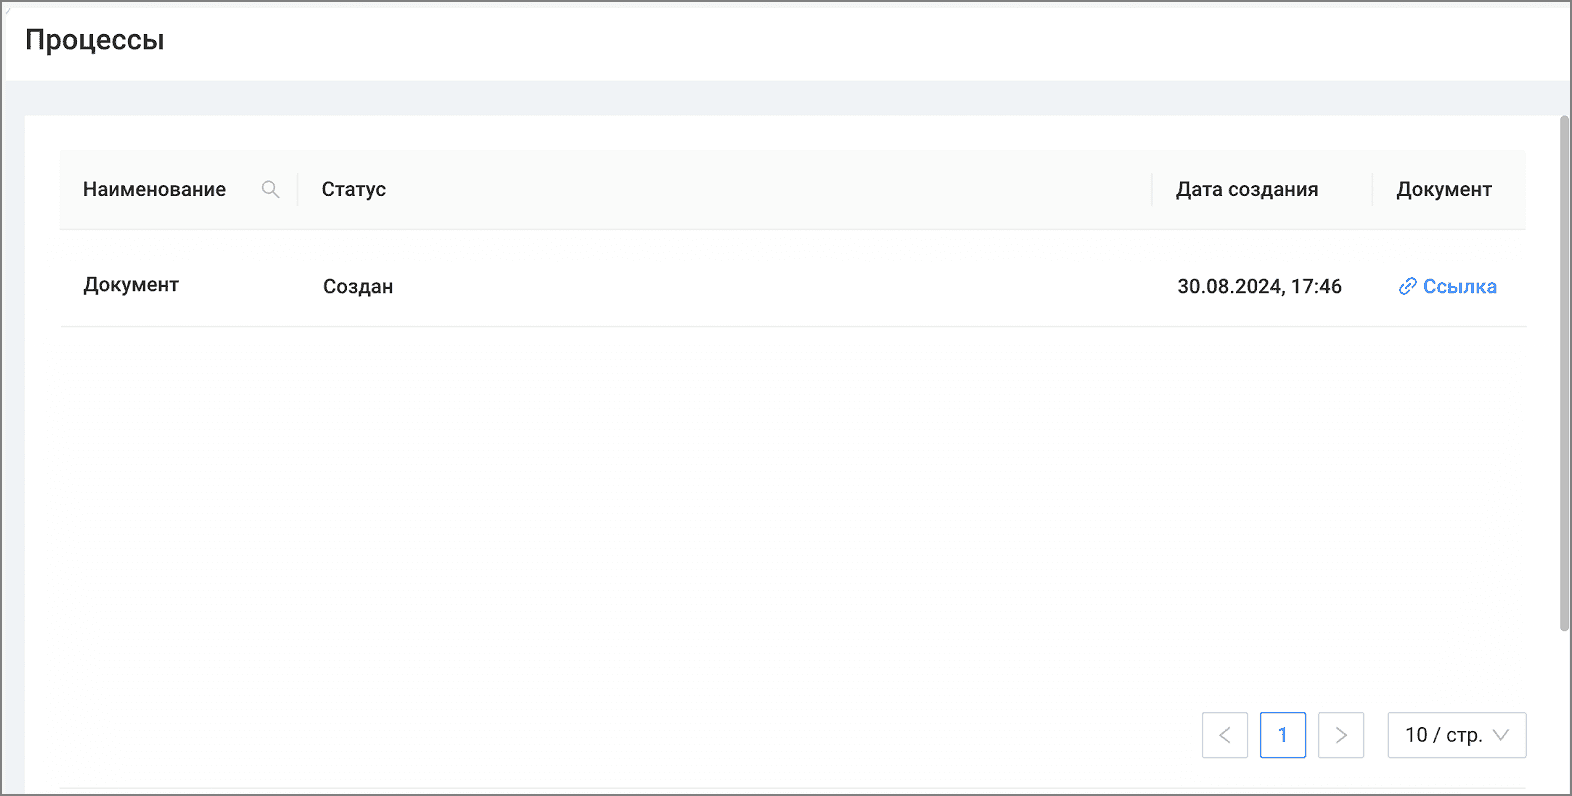This screenshot has width=1572, height=796.
Task: Go to the next page arrow
Action: click(x=1341, y=735)
